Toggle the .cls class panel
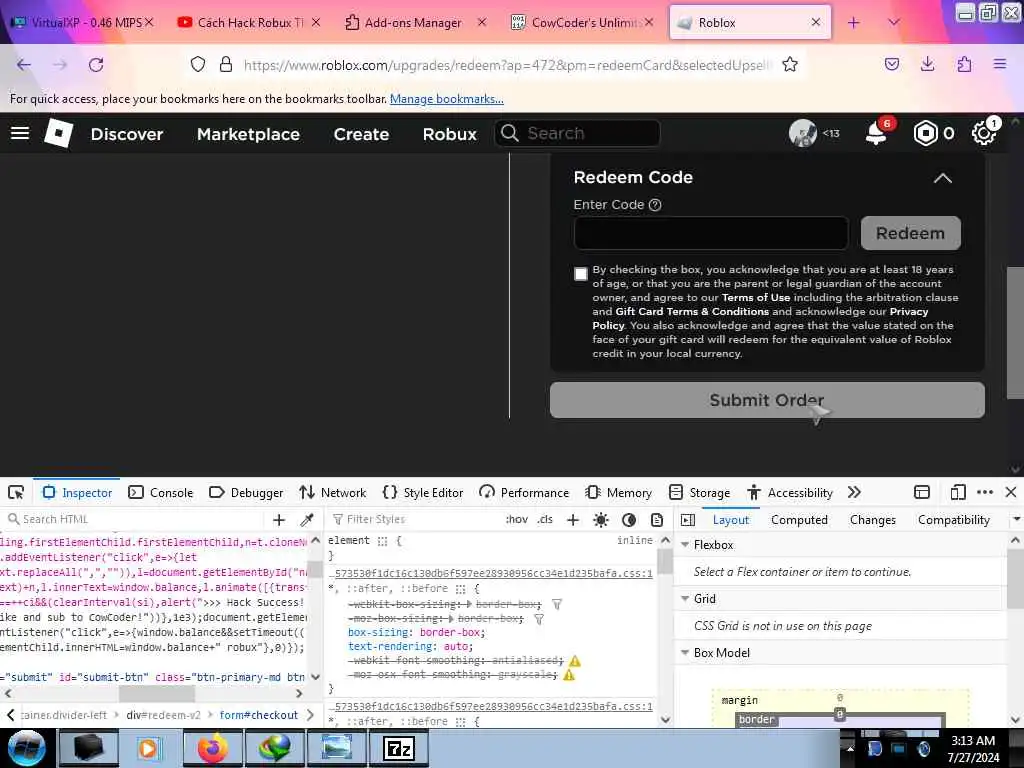1024x768 pixels. (x=545, y=520)
